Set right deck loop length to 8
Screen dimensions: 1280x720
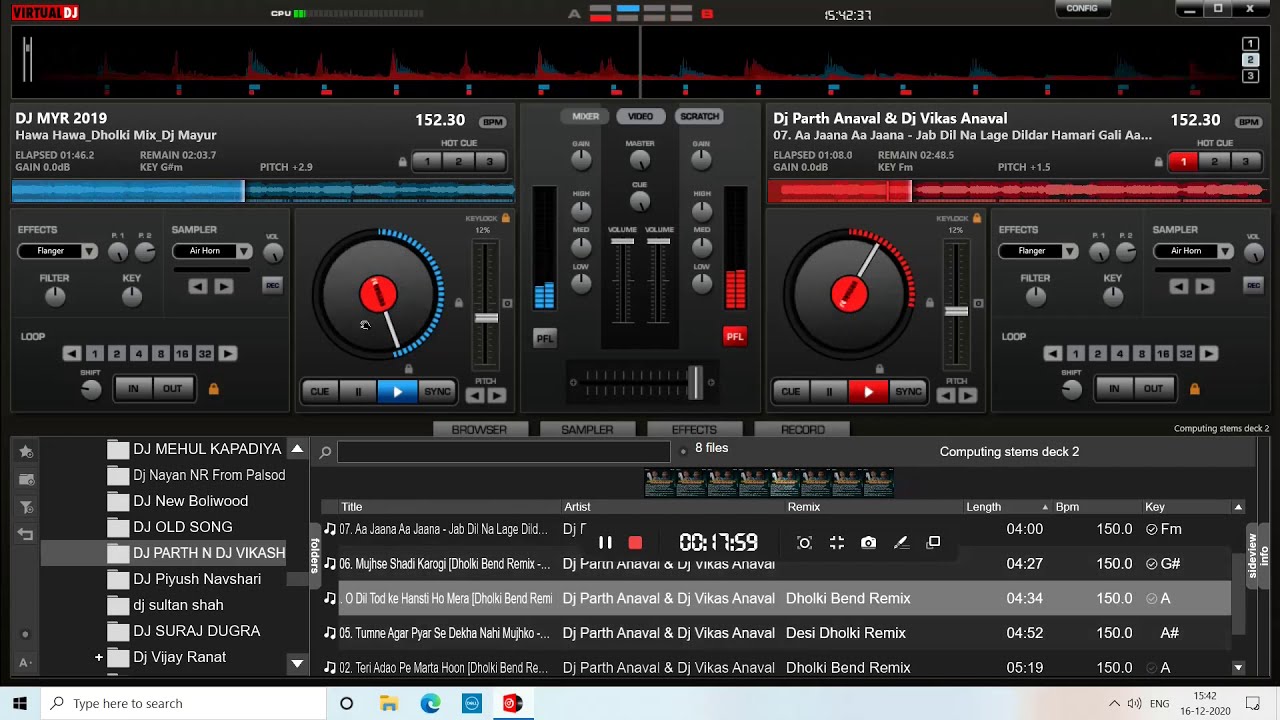[x=1141, y=353]
